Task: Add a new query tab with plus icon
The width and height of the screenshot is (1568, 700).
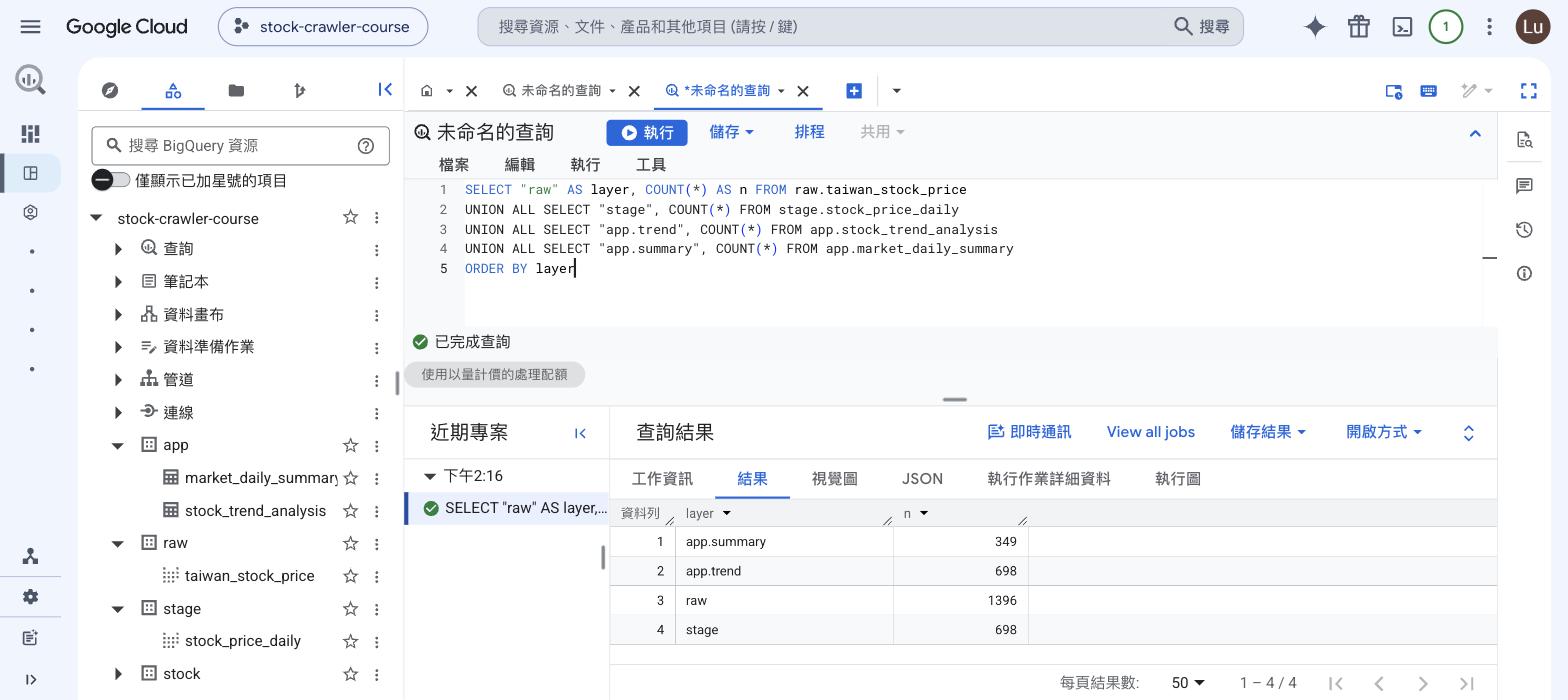Action: pyautogui.click(x=854, y=91)
